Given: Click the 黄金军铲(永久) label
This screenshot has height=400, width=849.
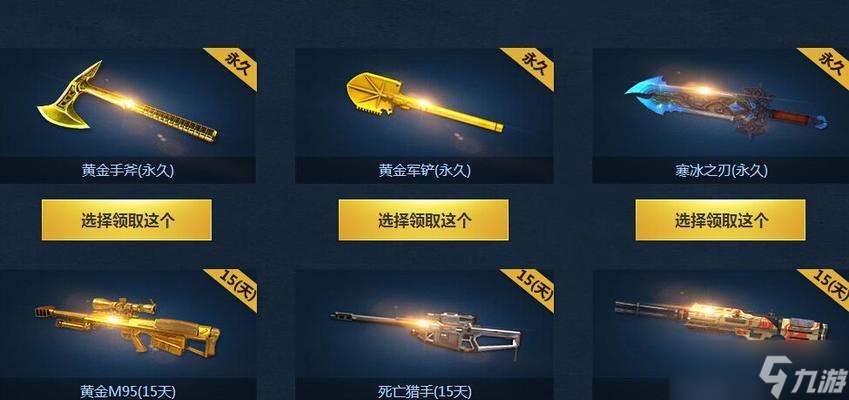Looking at the screenshot, I should [x=424, y=171].
